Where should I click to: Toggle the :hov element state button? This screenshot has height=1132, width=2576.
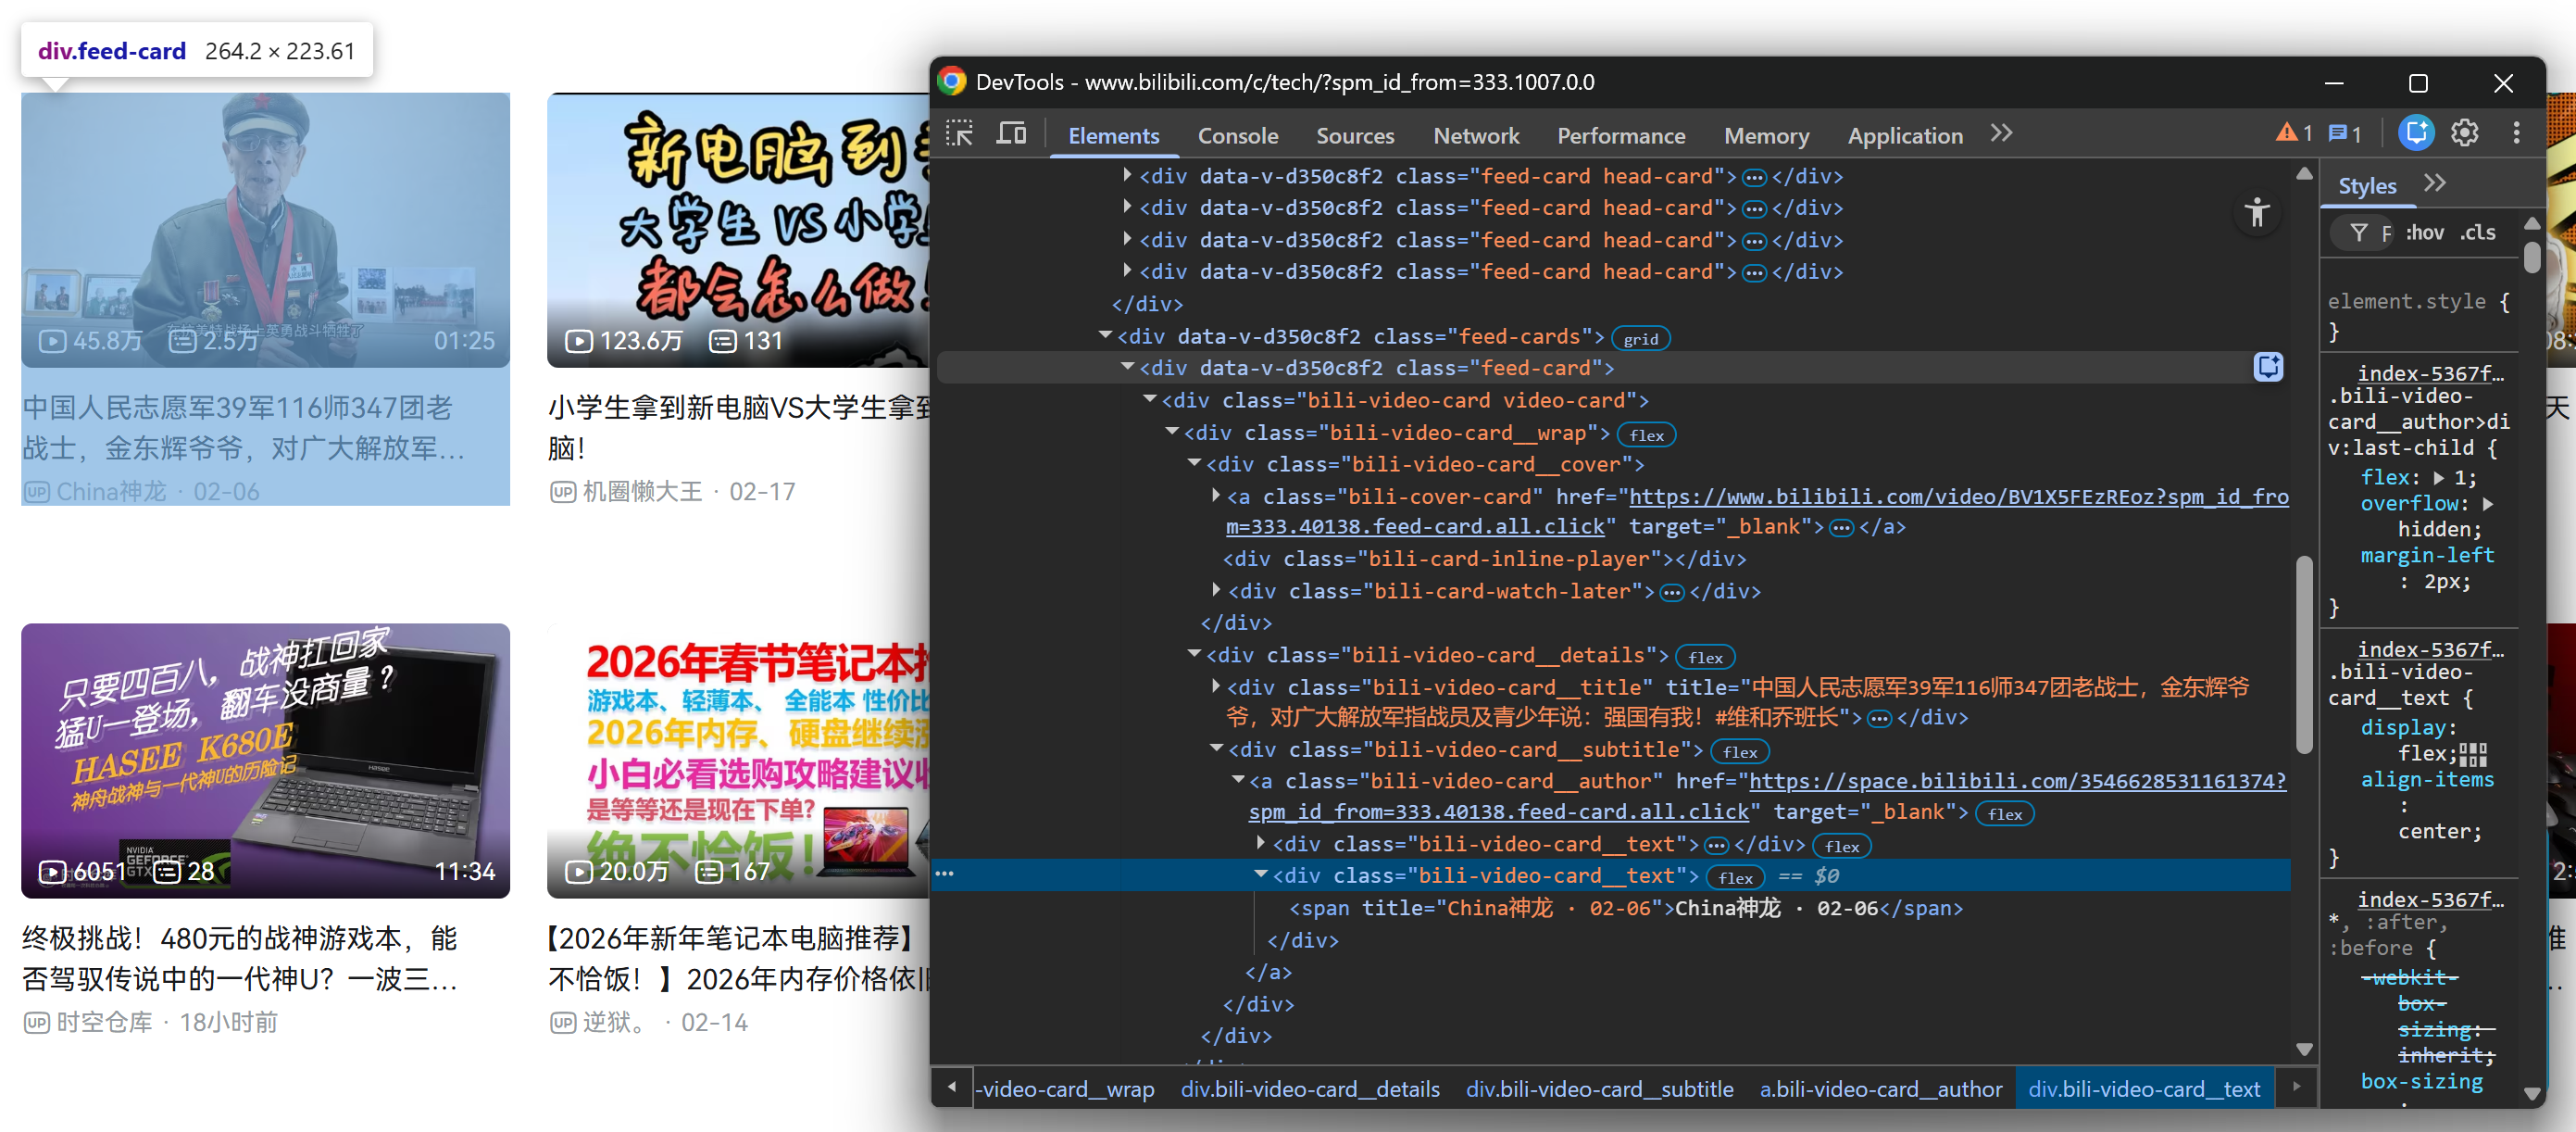coord(2424,233)
